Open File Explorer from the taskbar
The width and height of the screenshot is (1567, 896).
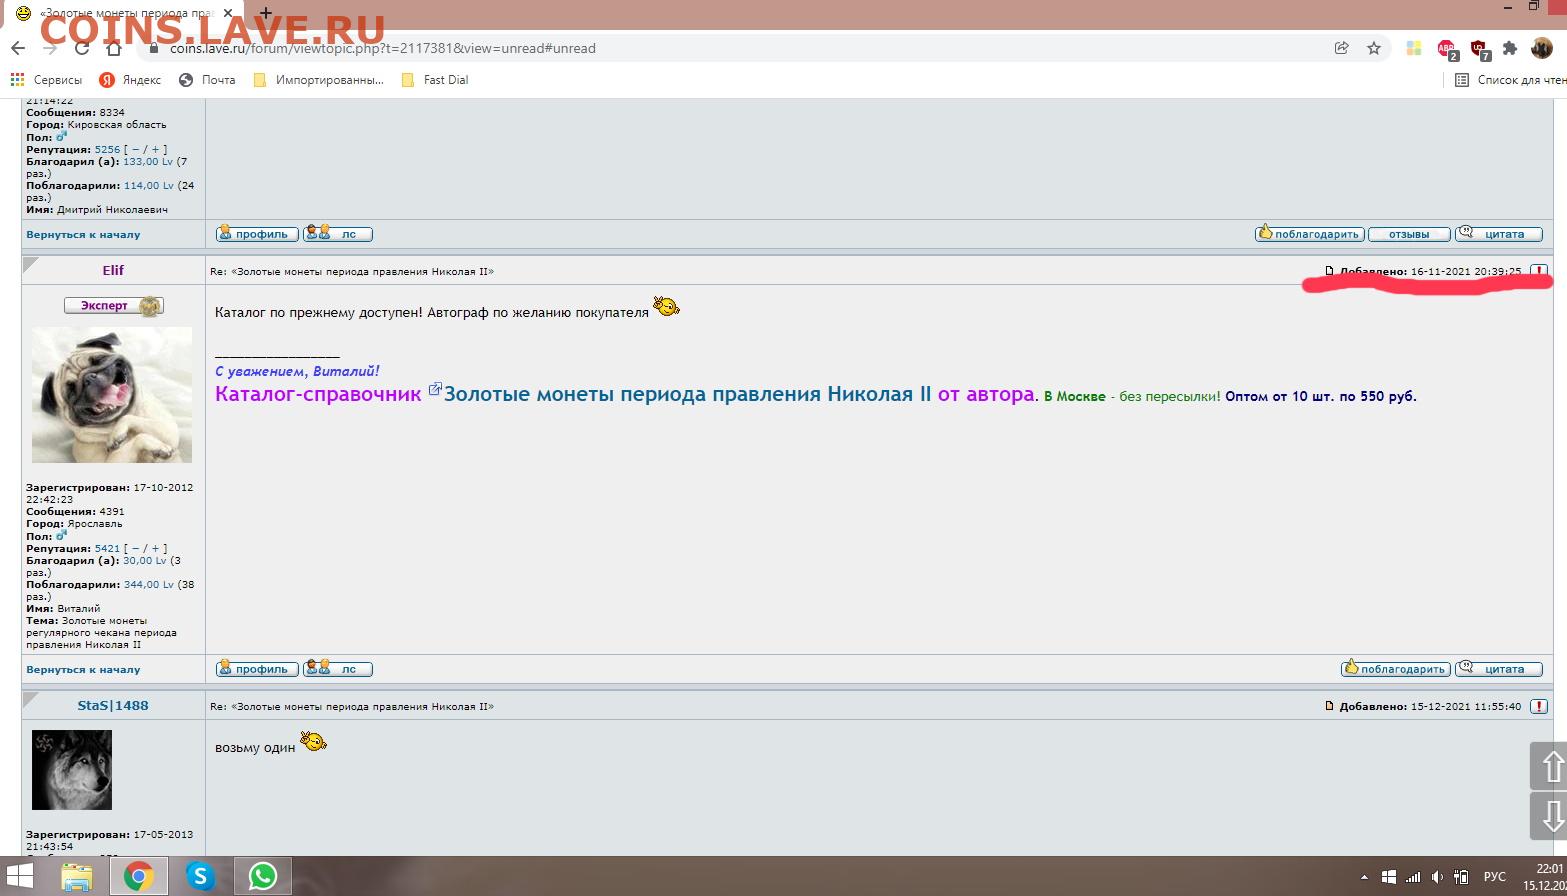tap(77, 876)
